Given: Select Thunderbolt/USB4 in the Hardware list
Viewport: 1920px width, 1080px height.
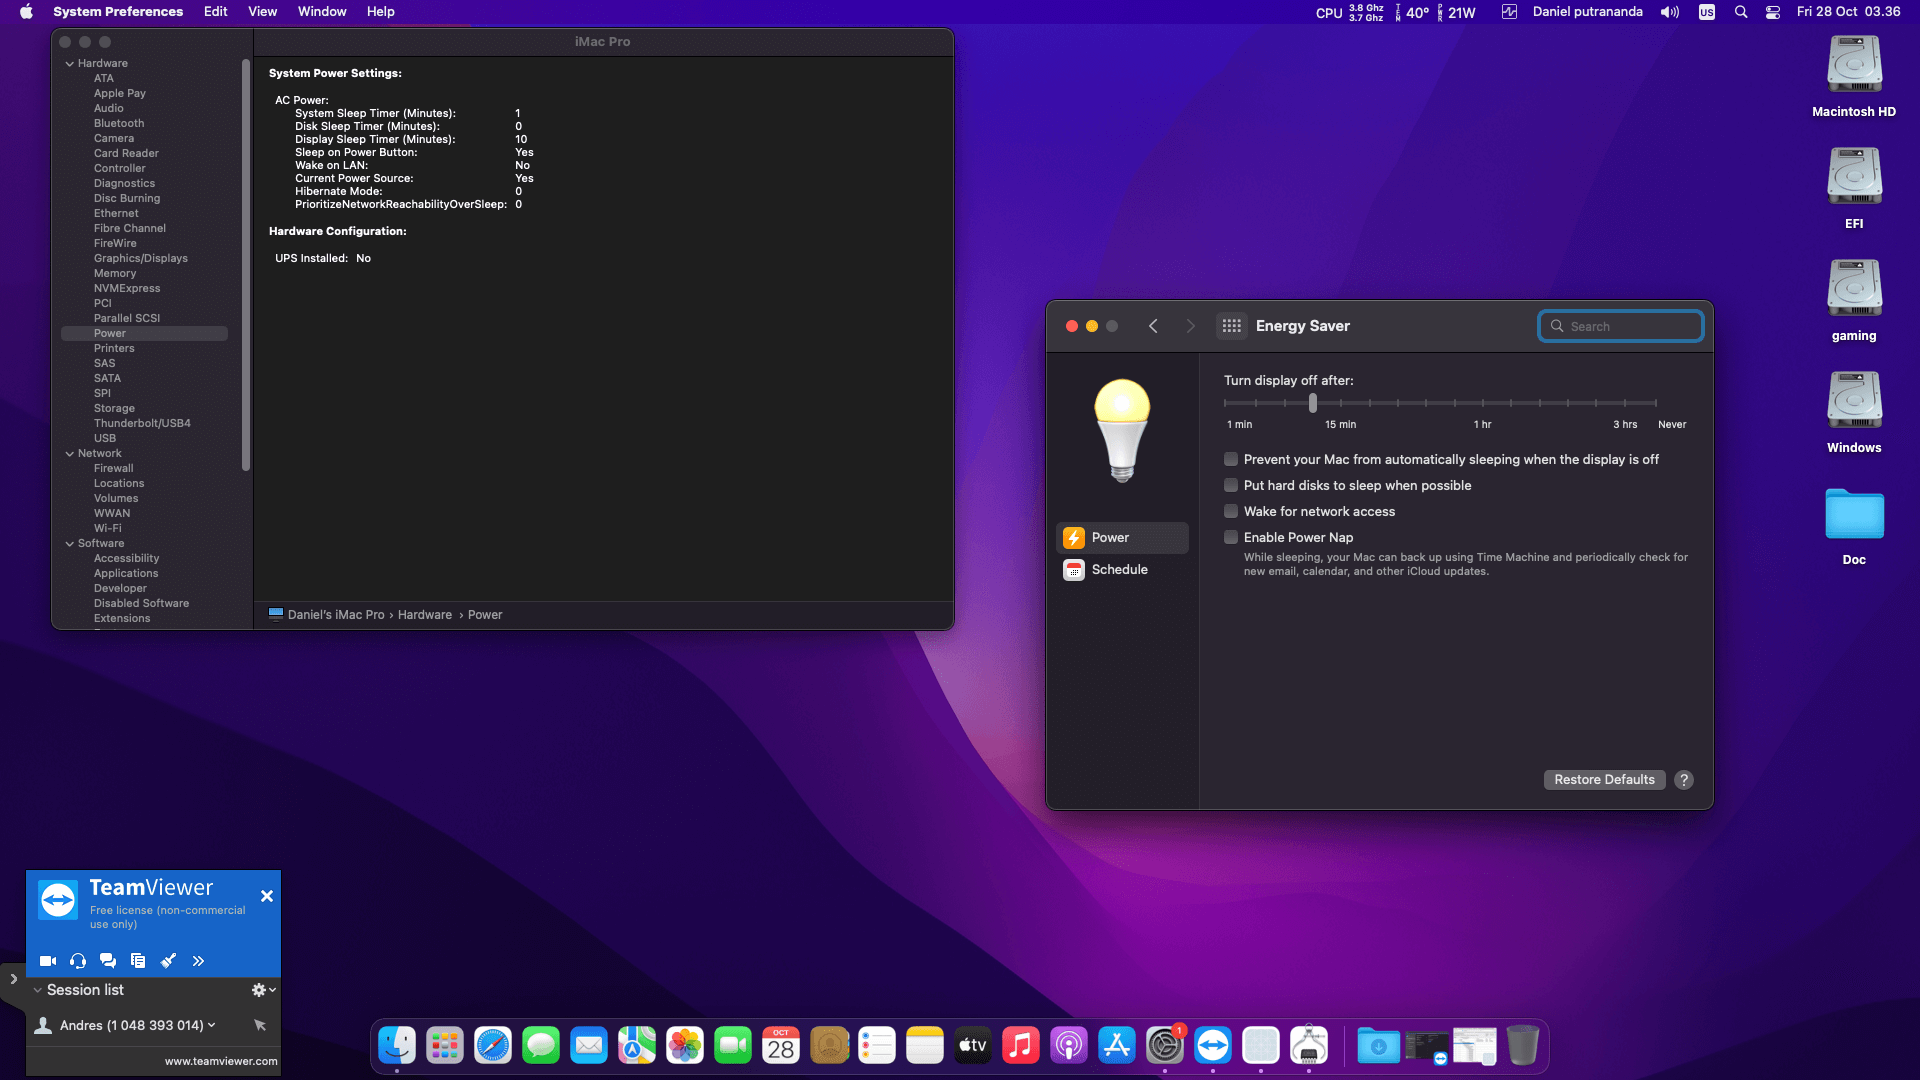Looking at the screenshot, I should click(142, 424).
